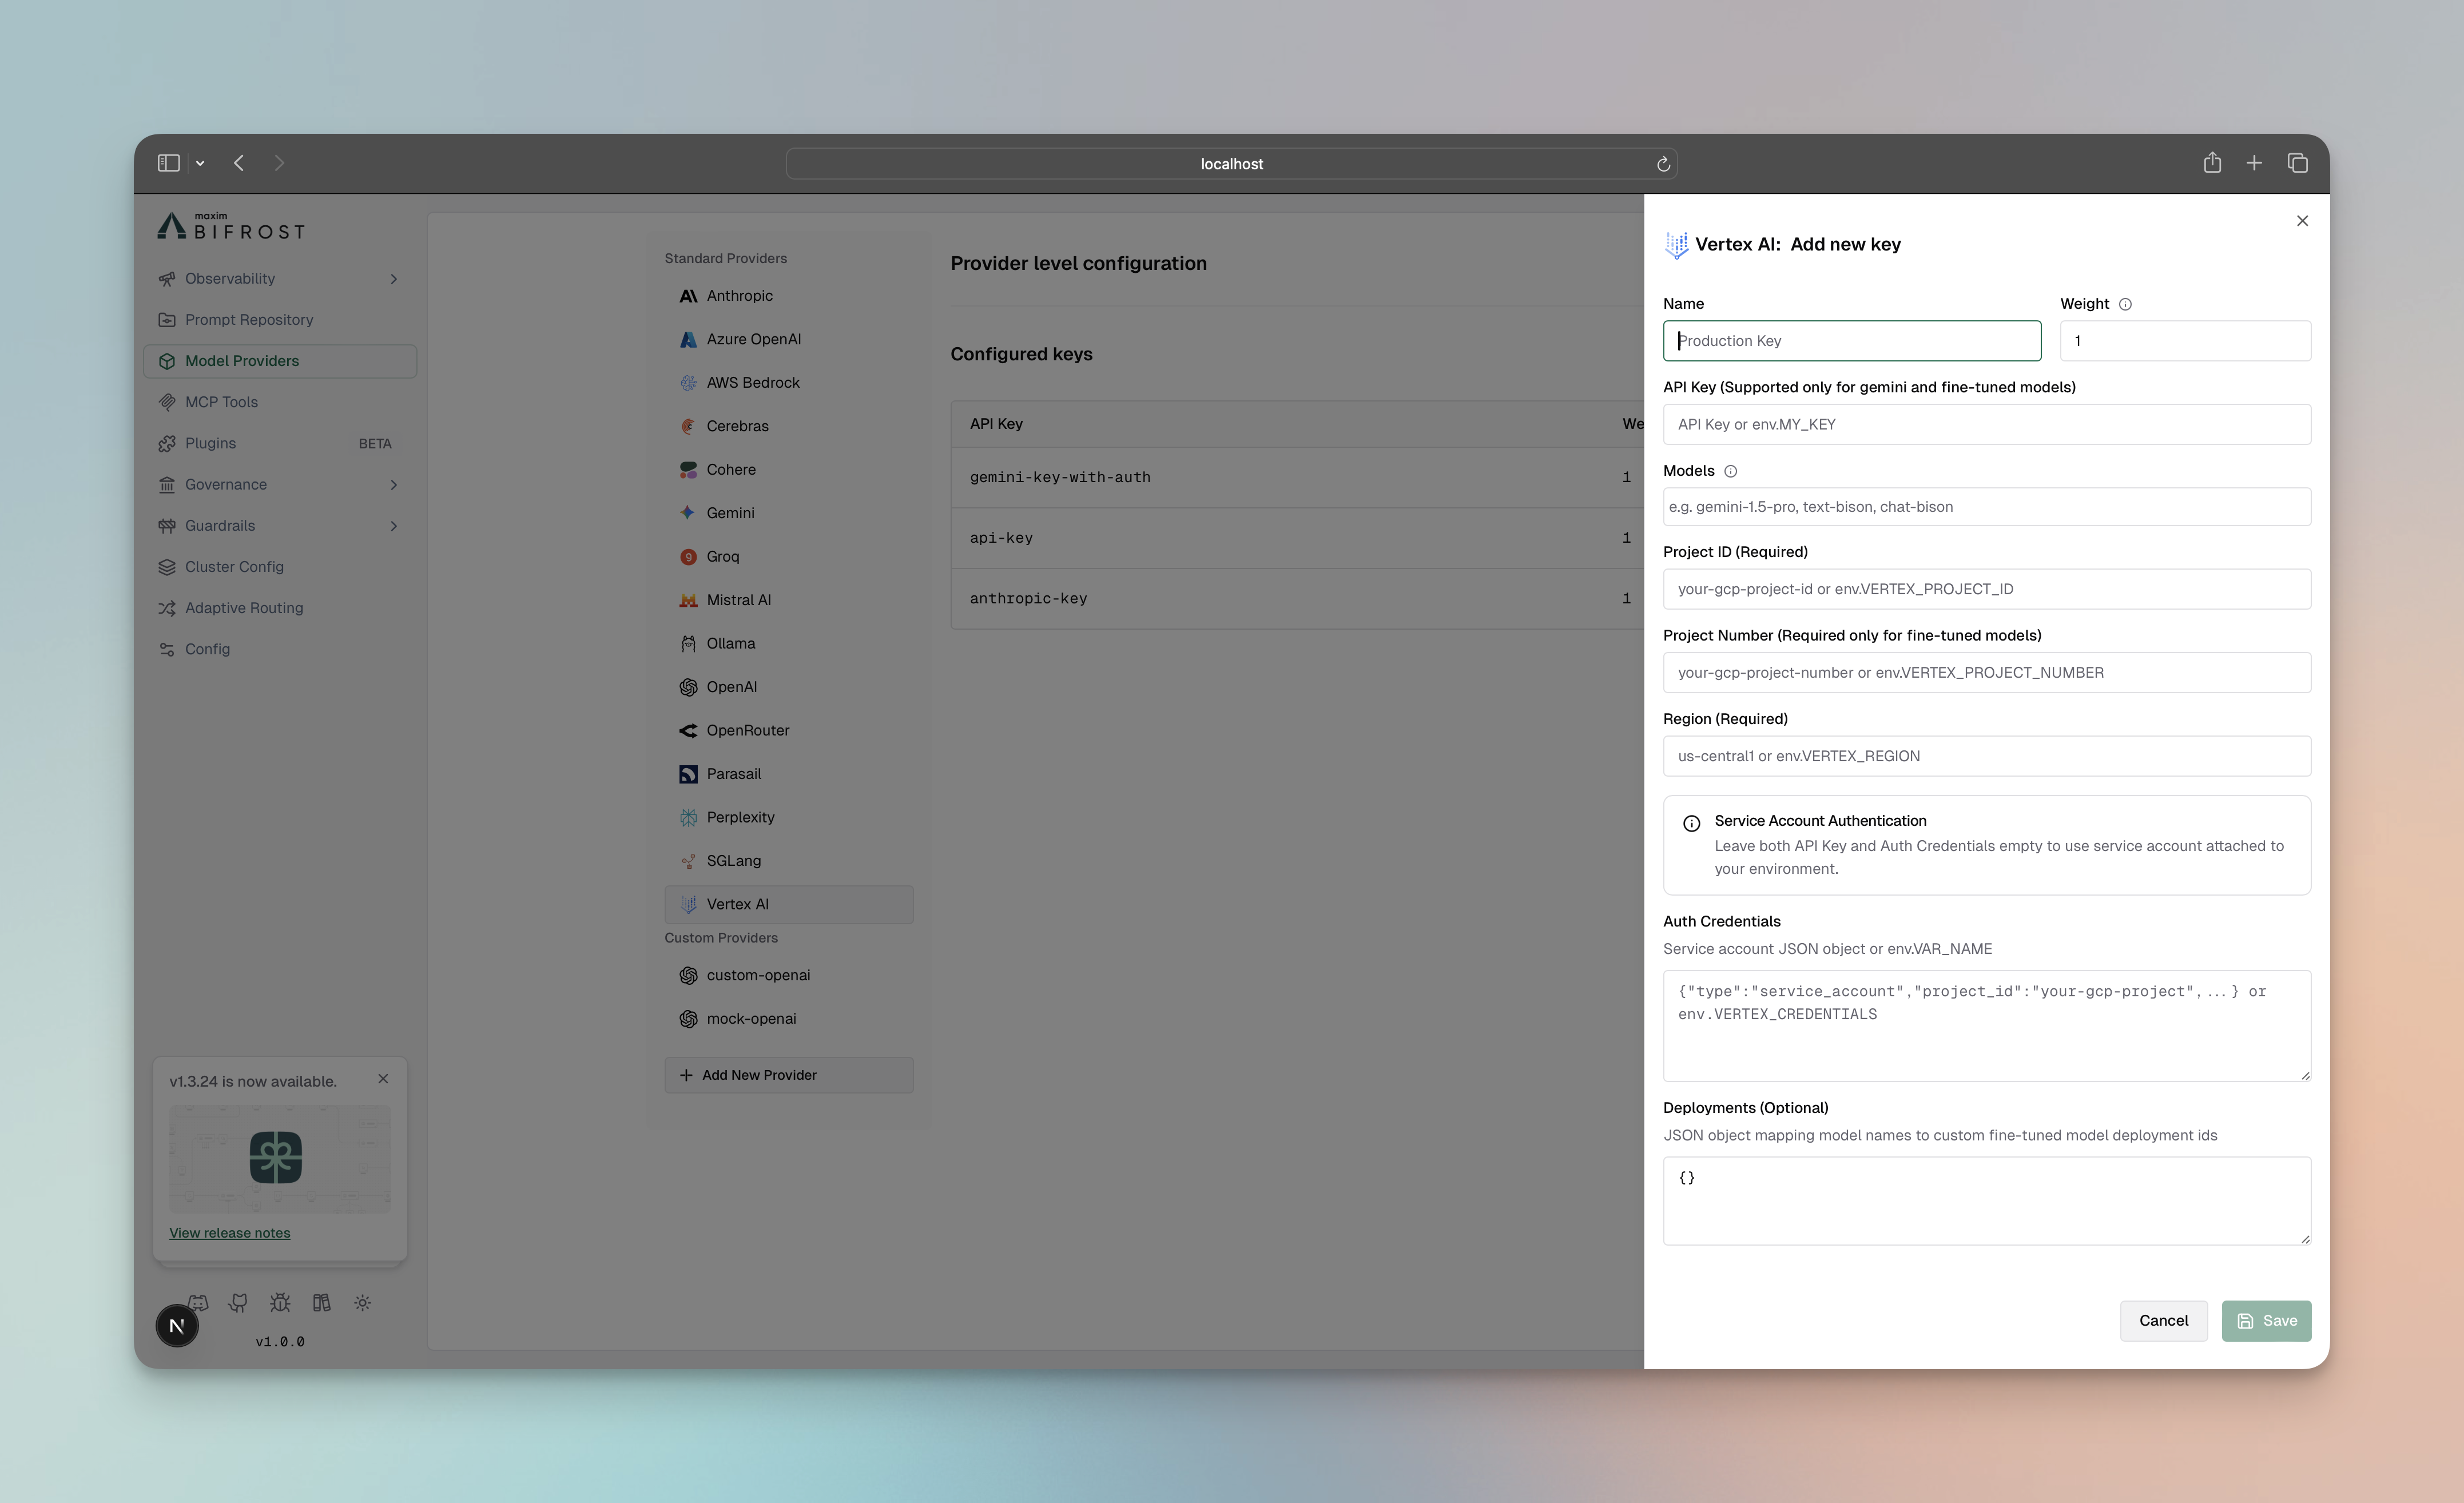This screenshot has width=2464, height=1503.
Task: Click the Weight info tooltip icon
Action: point(2126,304)
